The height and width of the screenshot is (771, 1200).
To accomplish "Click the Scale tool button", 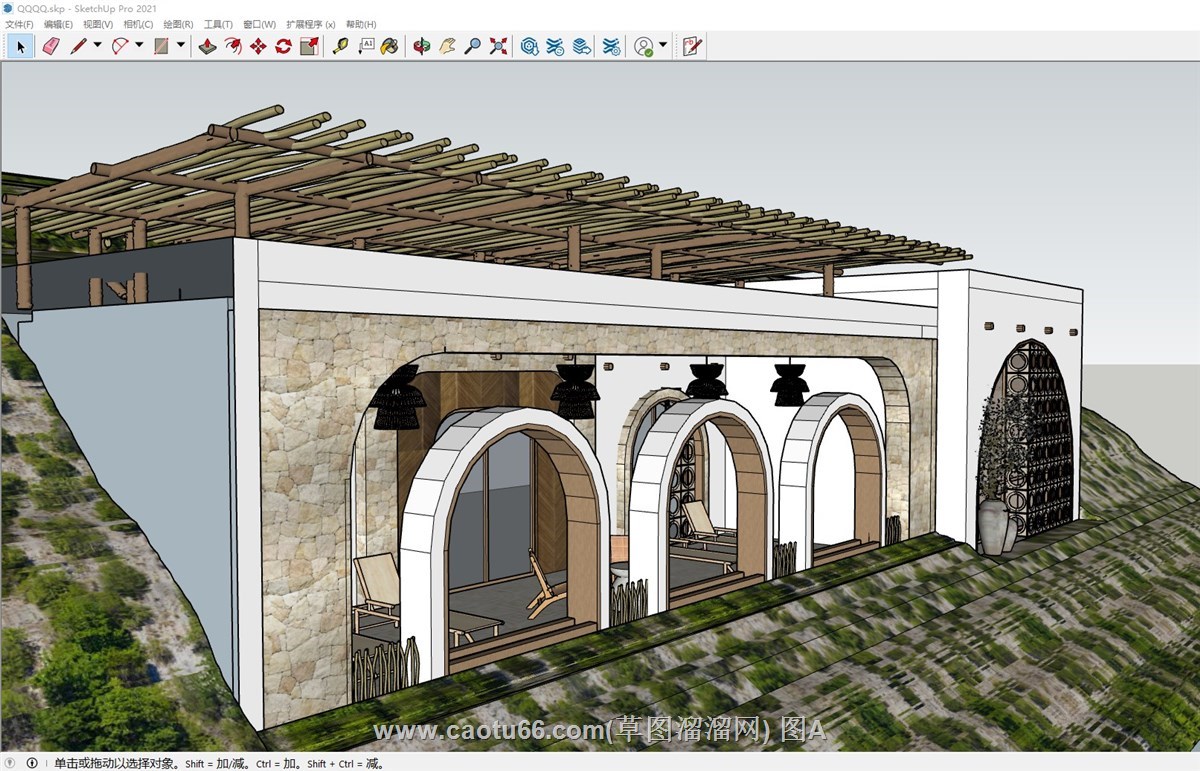I will pyautogui.click(x=309, y=46).
